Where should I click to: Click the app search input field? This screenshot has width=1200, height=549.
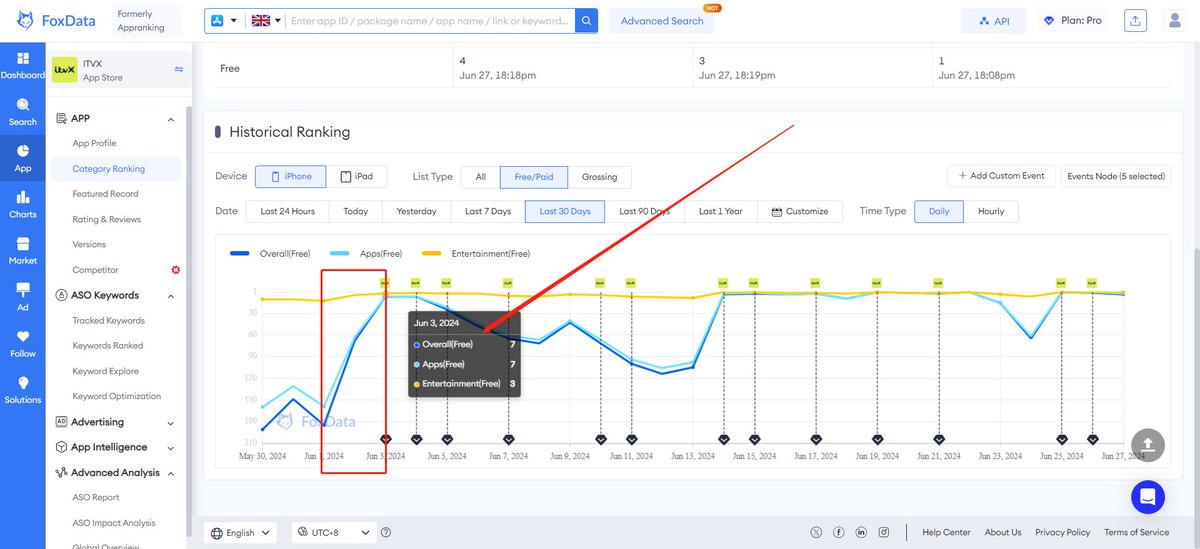[432, 20]
